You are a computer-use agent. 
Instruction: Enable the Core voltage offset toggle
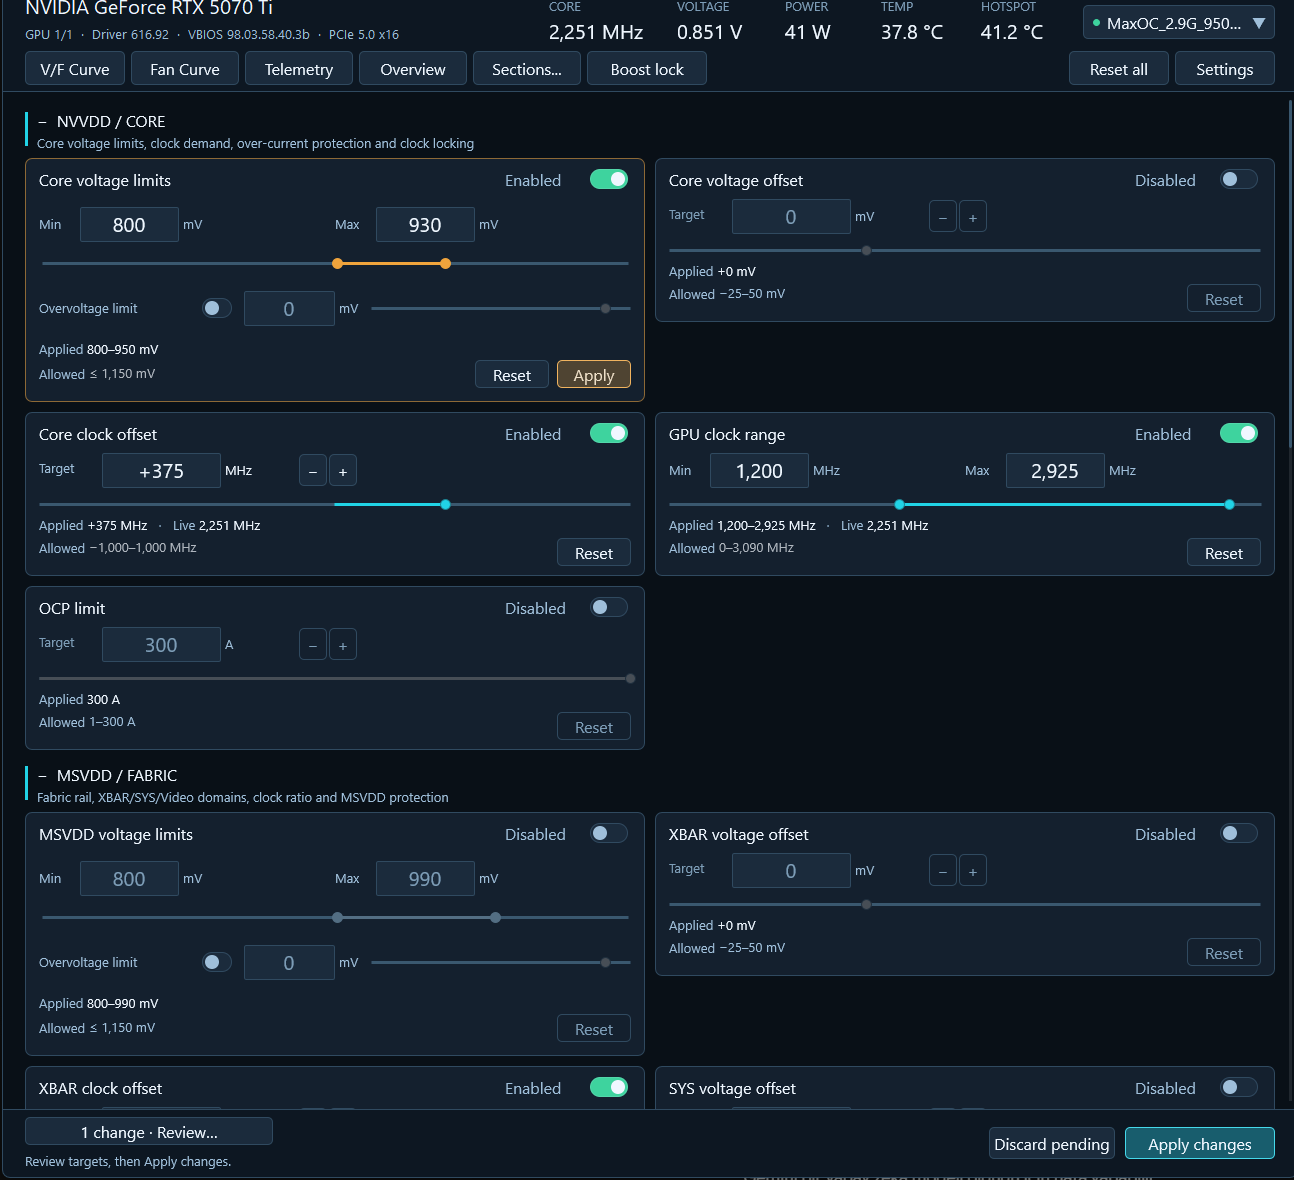1239,179
